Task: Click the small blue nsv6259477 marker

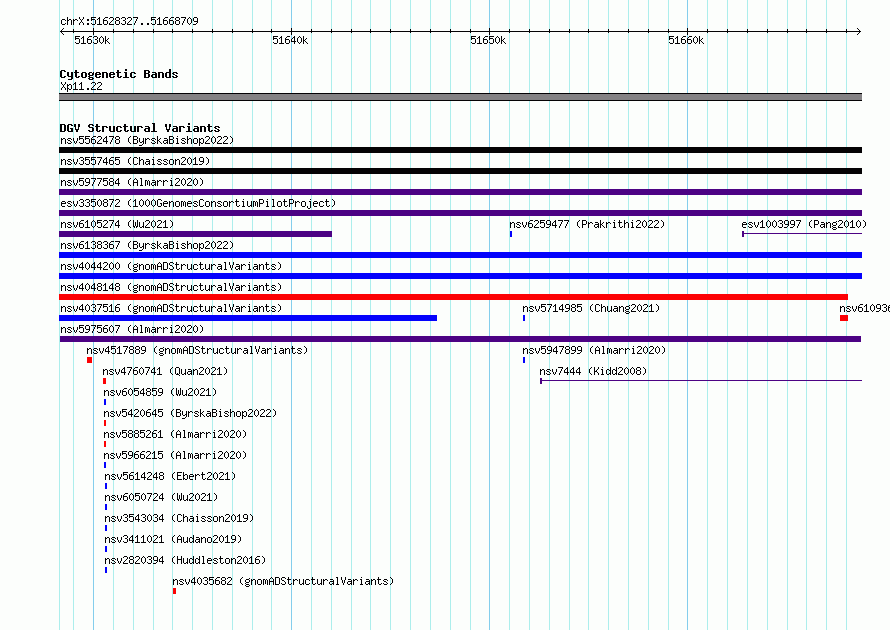Action: coord(511,234)
